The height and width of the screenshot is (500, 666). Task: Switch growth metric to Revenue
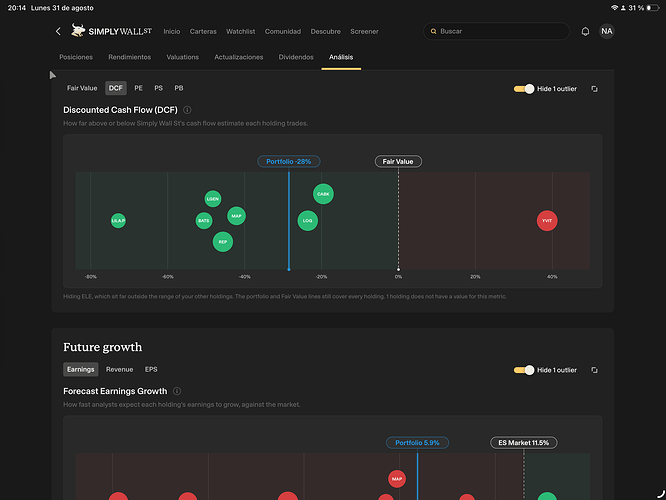[x=119, y=369]
